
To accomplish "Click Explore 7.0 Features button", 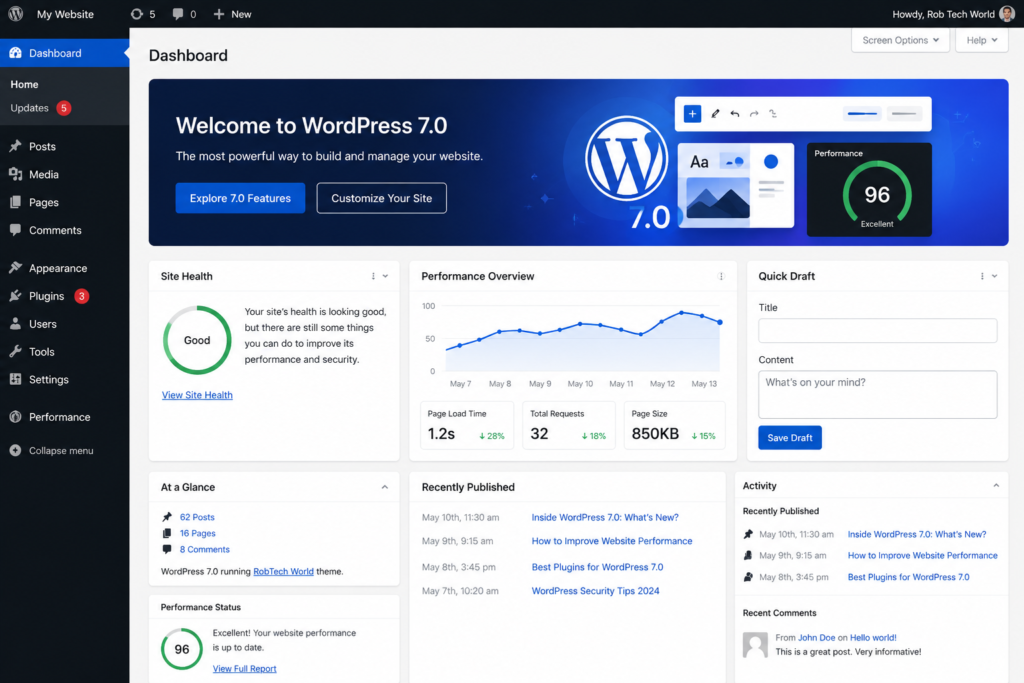I will point(240,198).
